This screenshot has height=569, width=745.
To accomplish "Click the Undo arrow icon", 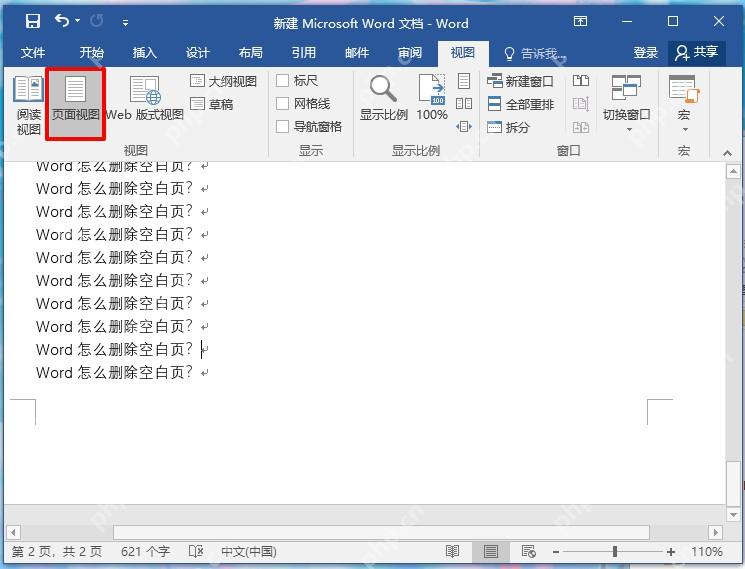I will pos(62,21).
